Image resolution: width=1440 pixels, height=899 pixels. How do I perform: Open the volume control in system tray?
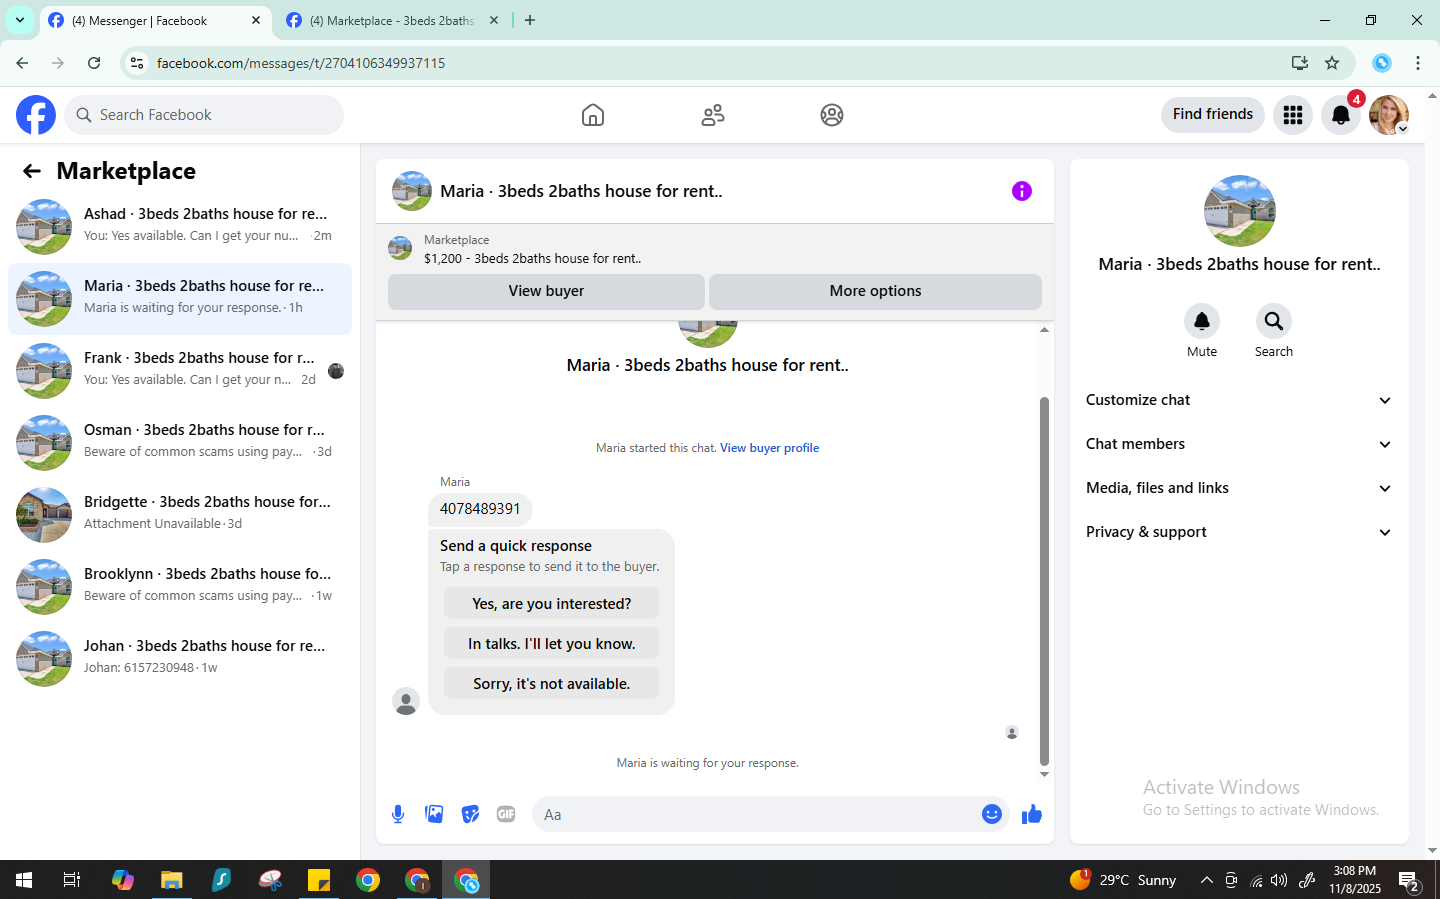click(1279, 880)
